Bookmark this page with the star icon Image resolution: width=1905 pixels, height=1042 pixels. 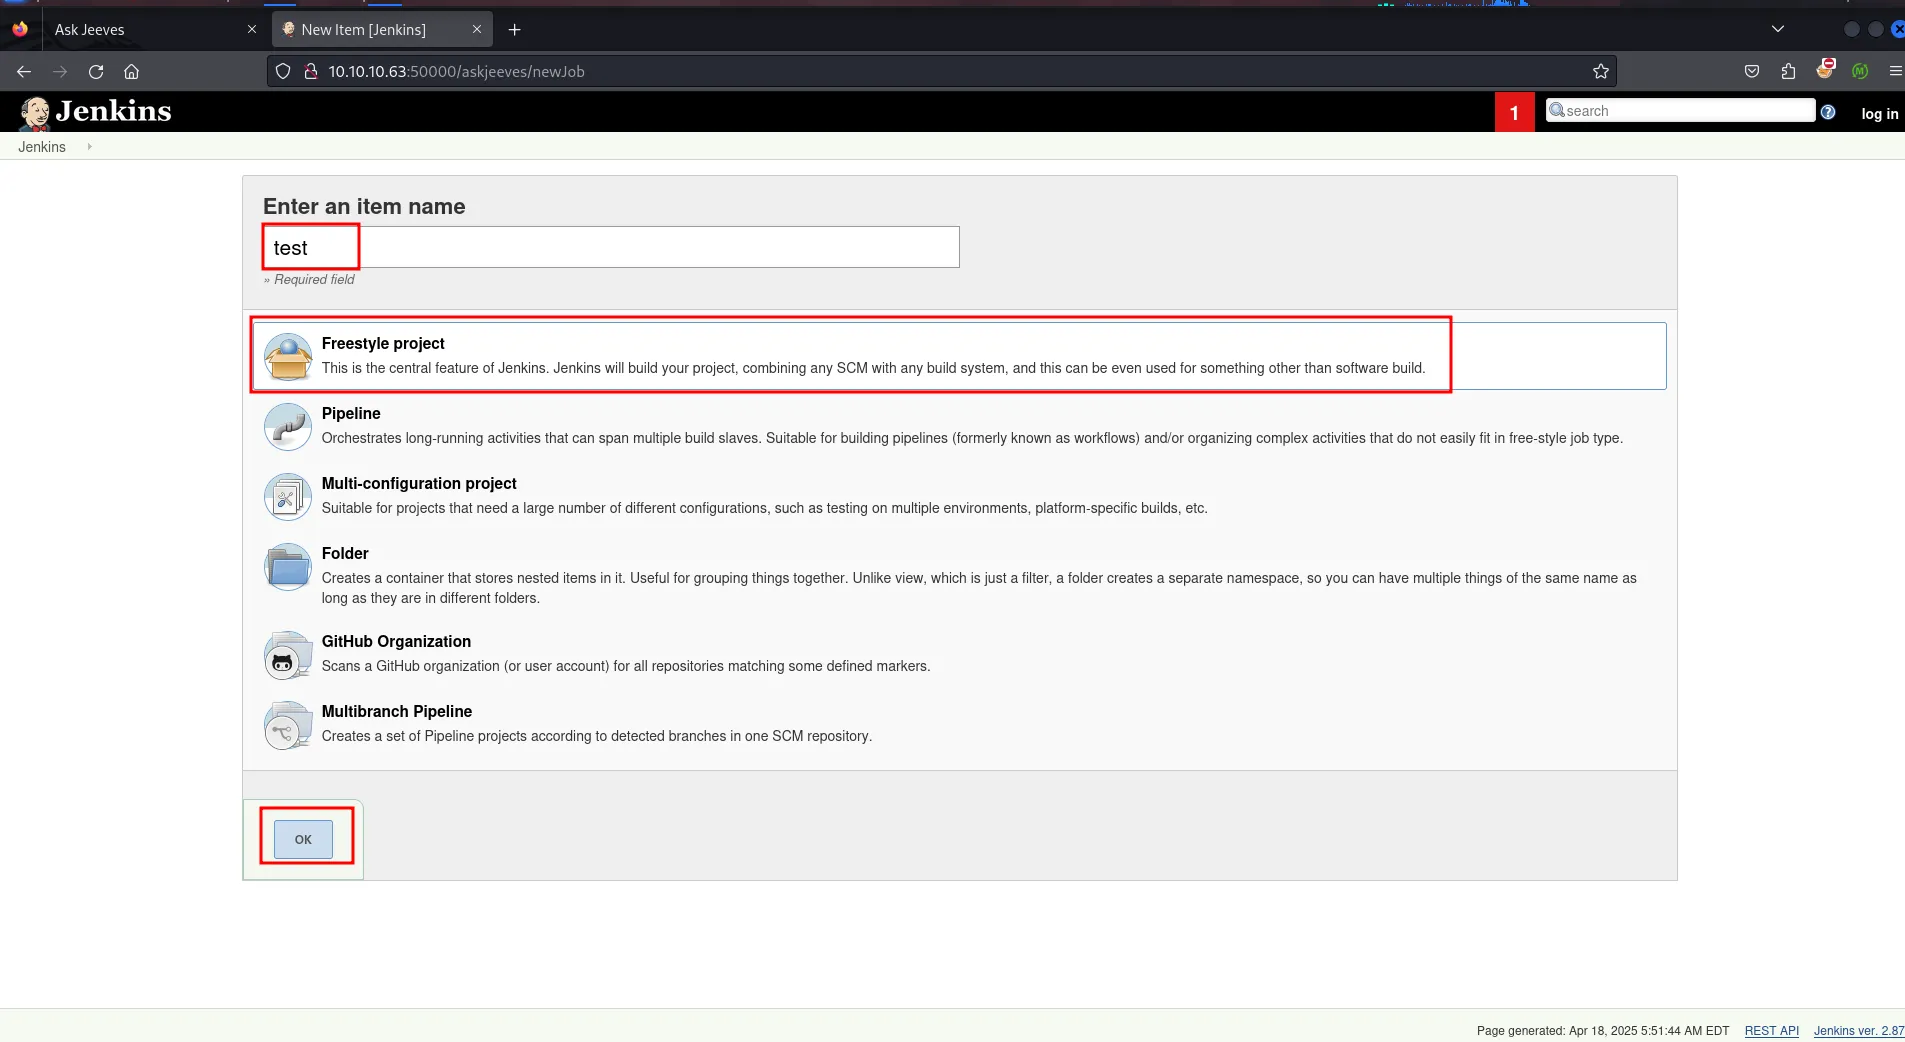tap(1601, 71)
